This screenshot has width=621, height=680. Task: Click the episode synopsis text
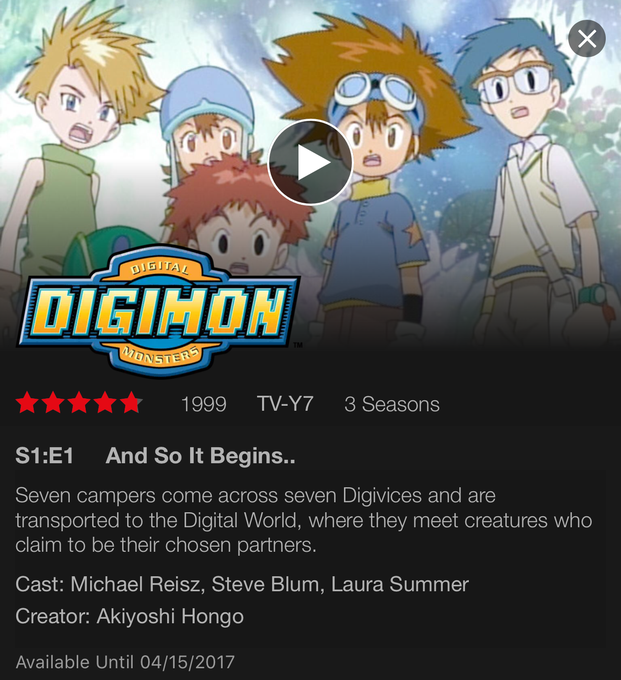(x=304, y=520)
